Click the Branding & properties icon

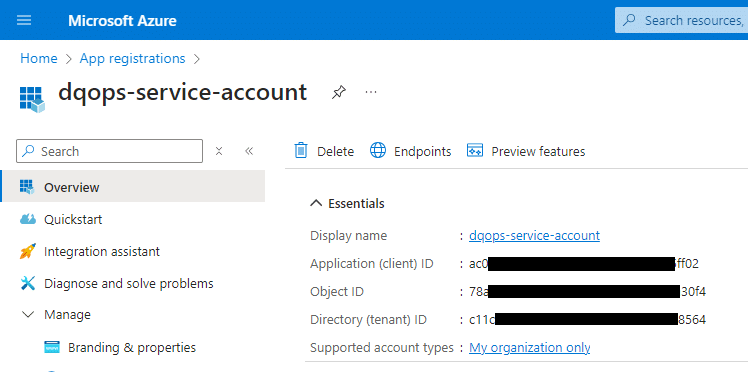click(52, 347)
